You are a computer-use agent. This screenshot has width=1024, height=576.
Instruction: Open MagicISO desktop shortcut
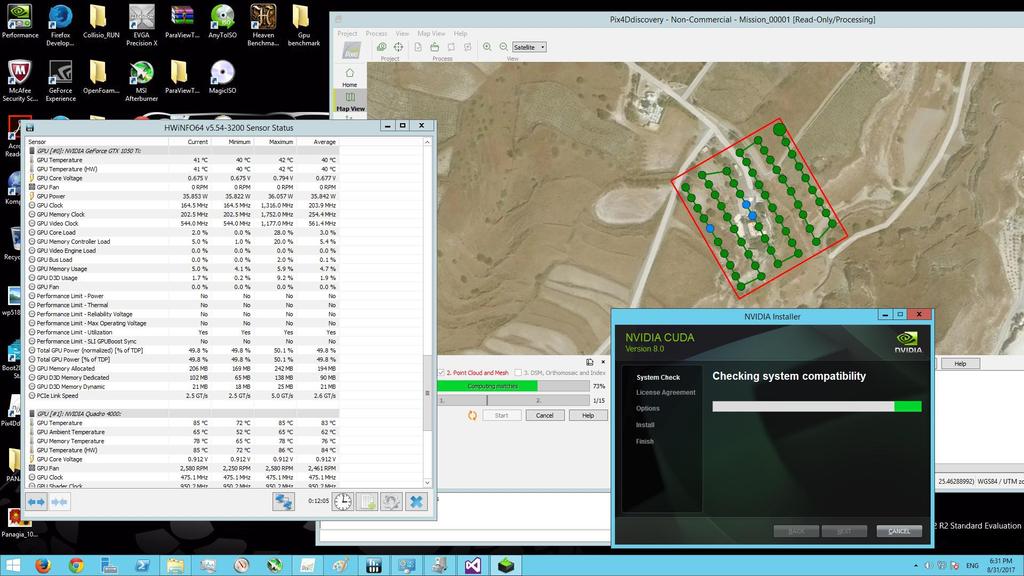click(222, 77)
